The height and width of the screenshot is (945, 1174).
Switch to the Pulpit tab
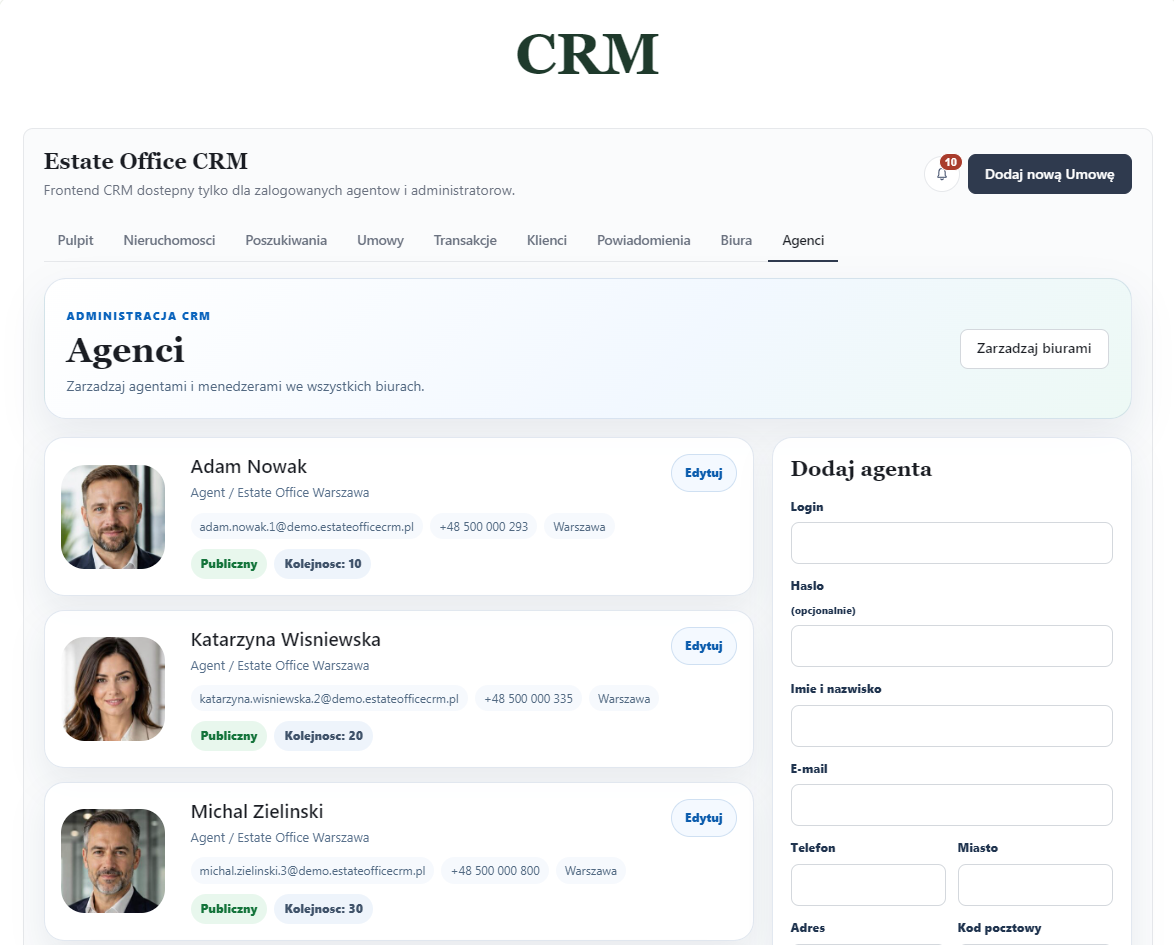pos(76,240)
